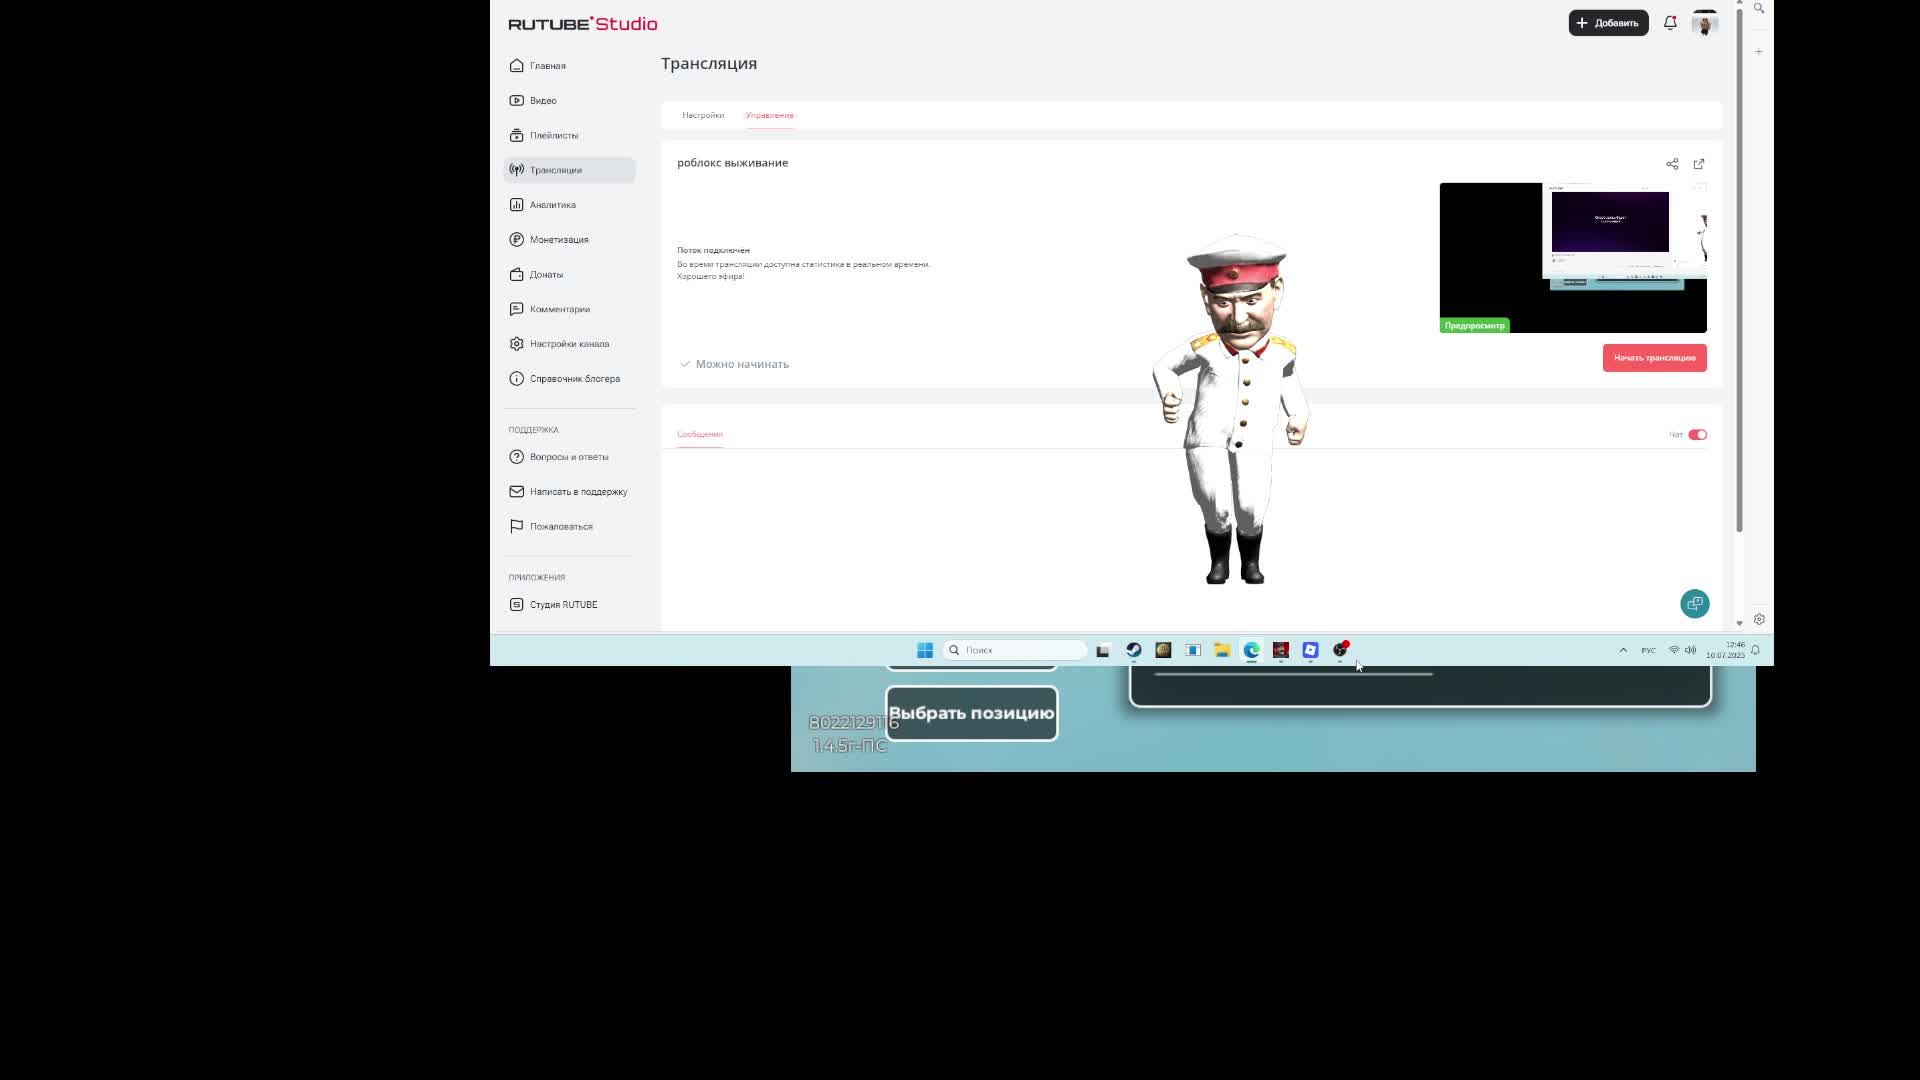Click the share icon for the stream
The width and height of the screenshot is (1920, 1080).
pyautogui.click(x=1672, y=164)
